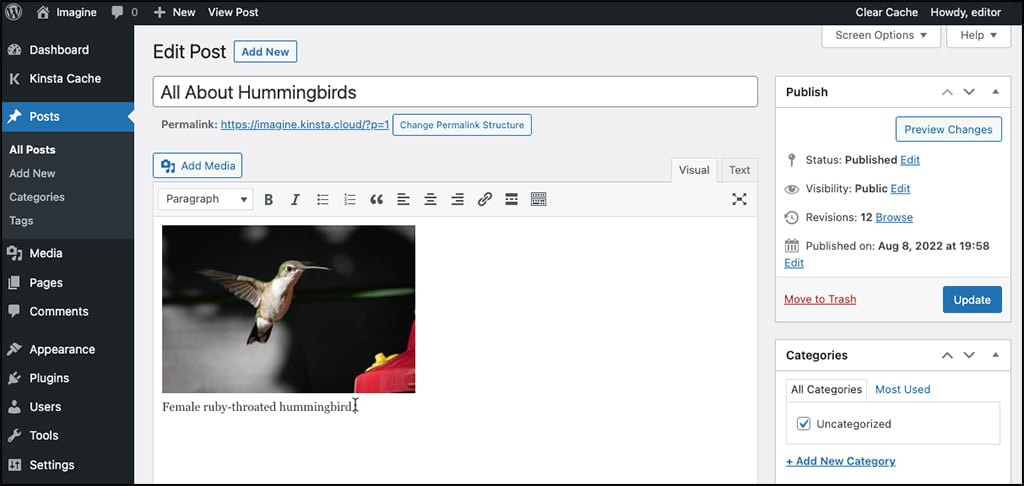Insert a numbered list

pyautogui.click(x=350, y=200)
